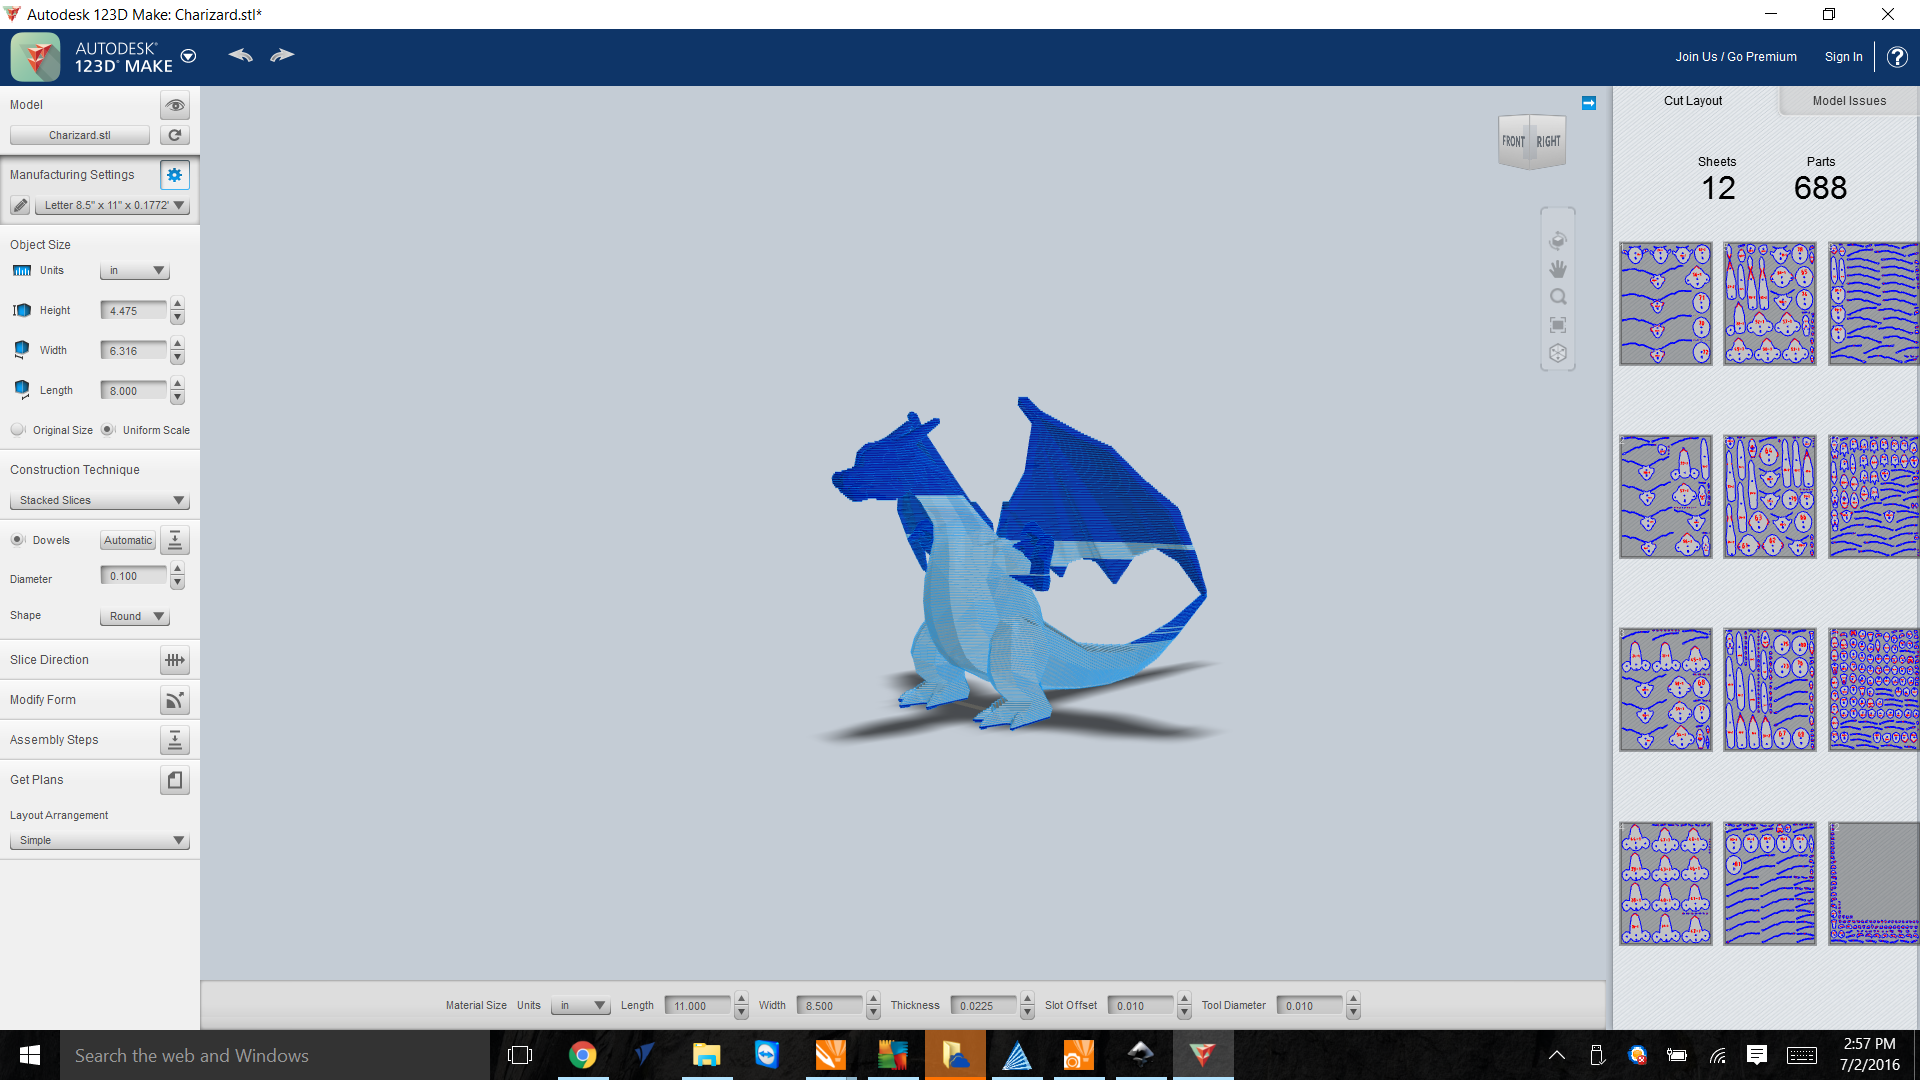Show hidden system tray icons chevron
The image size is (1920, 1080).
tap(1557, 1055)
